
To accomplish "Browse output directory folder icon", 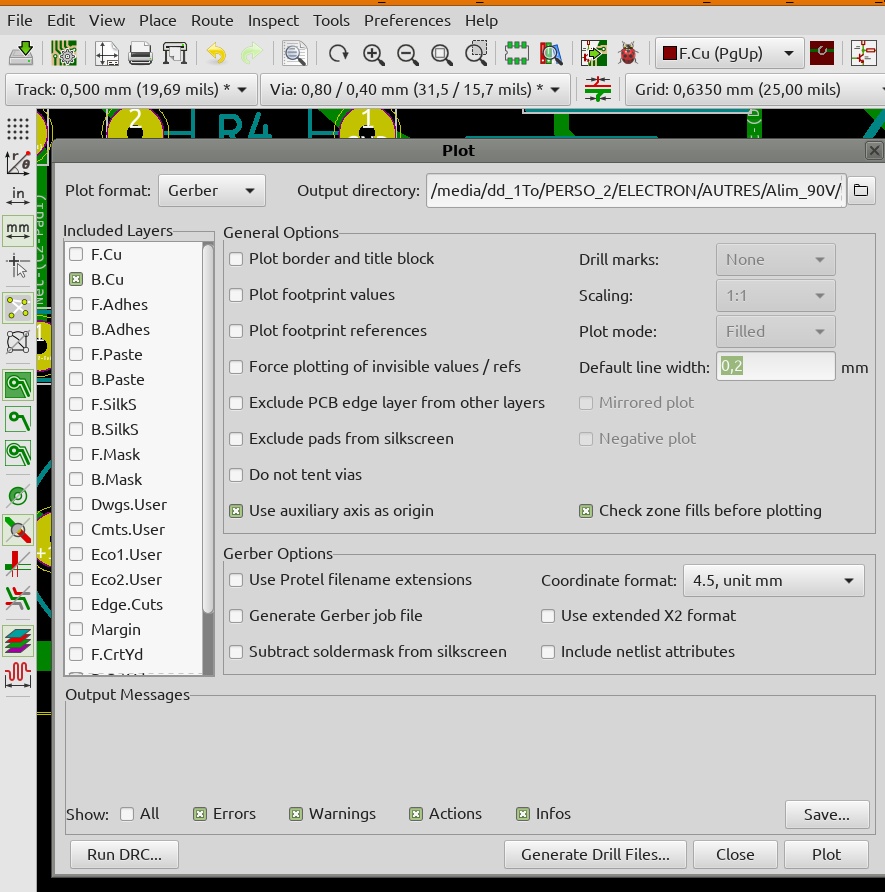I will pos(861,190).
